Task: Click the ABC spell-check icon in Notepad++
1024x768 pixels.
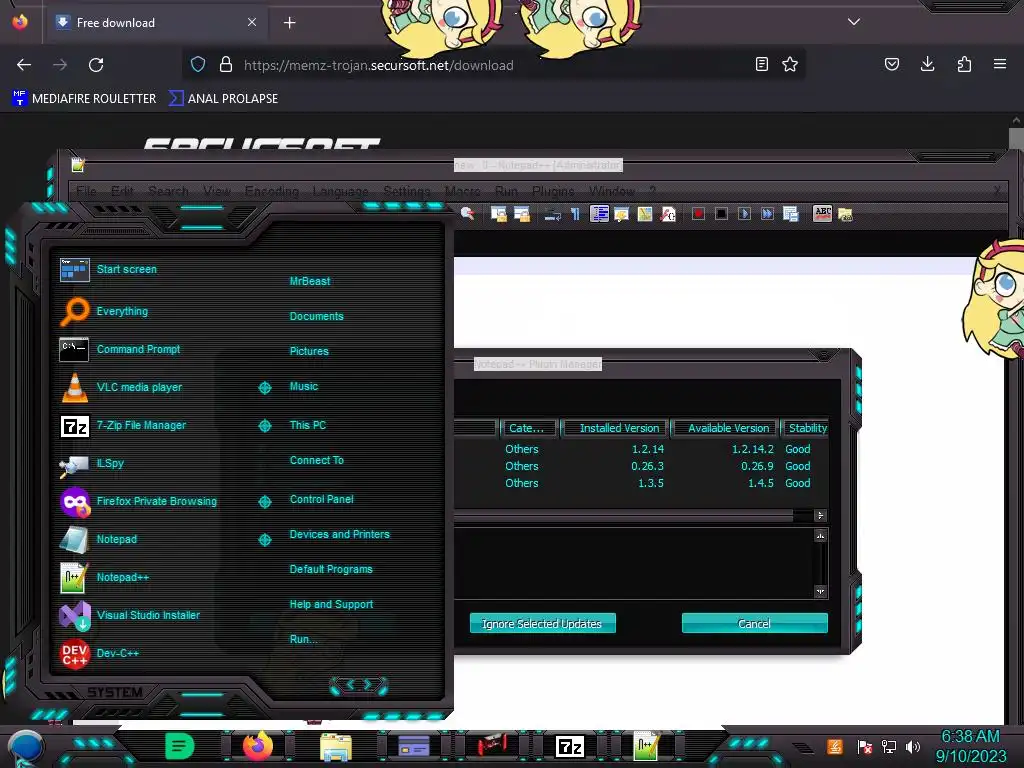Action: click(823, 213)
